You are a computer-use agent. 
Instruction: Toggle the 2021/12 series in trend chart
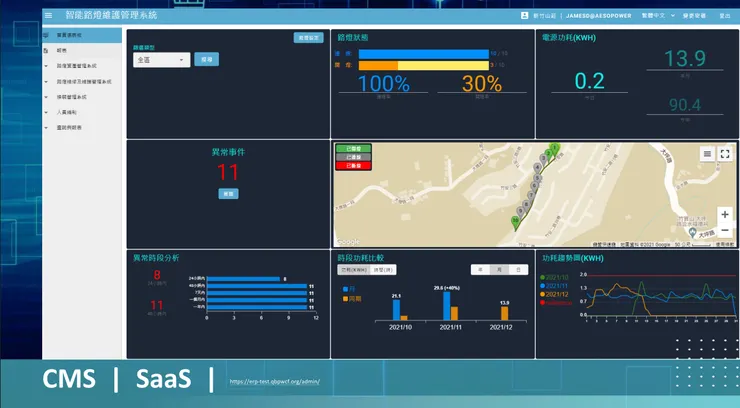[x=555, y=294]
